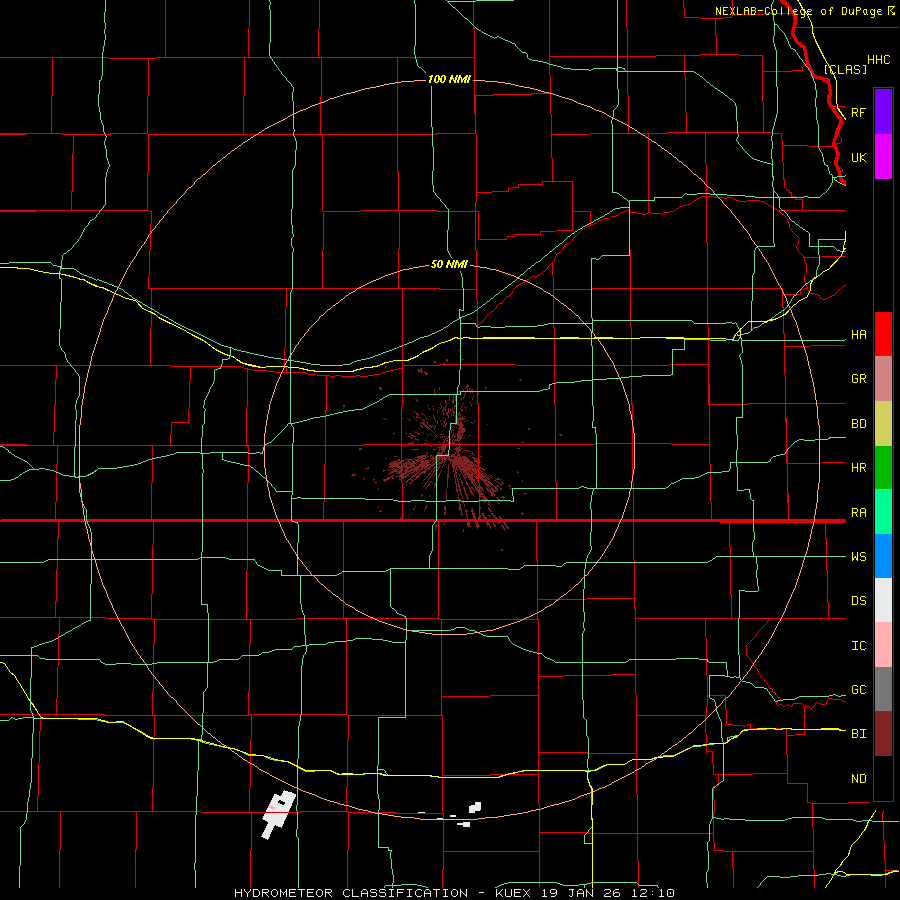Click the DS white legend swatch
Screen dimensions: 900x900
coord(883,600)
